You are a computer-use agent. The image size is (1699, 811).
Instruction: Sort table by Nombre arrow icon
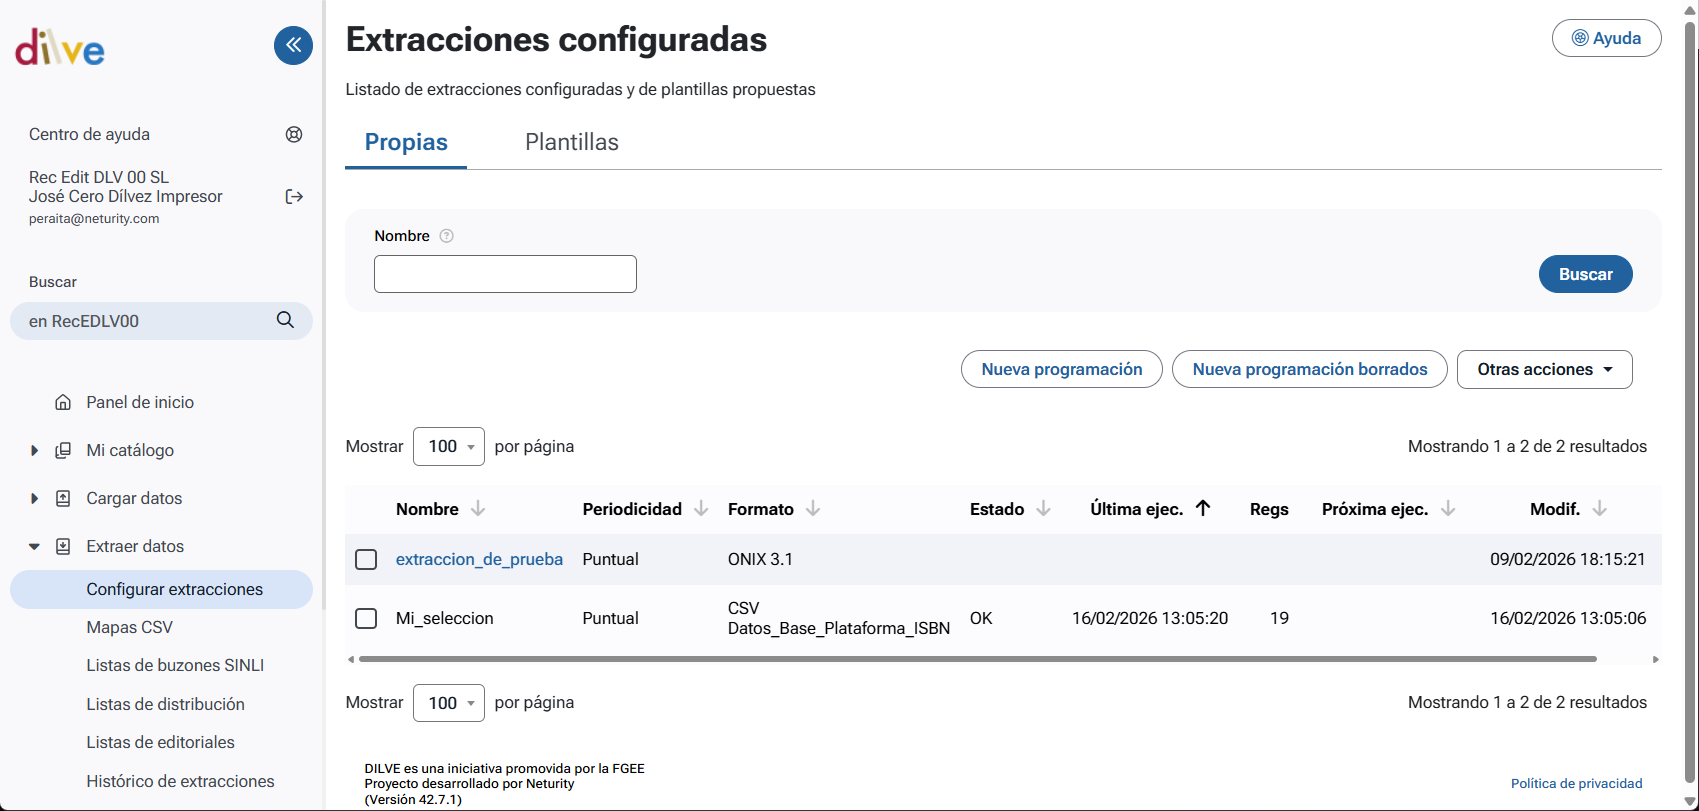click(x=478, y=509)
